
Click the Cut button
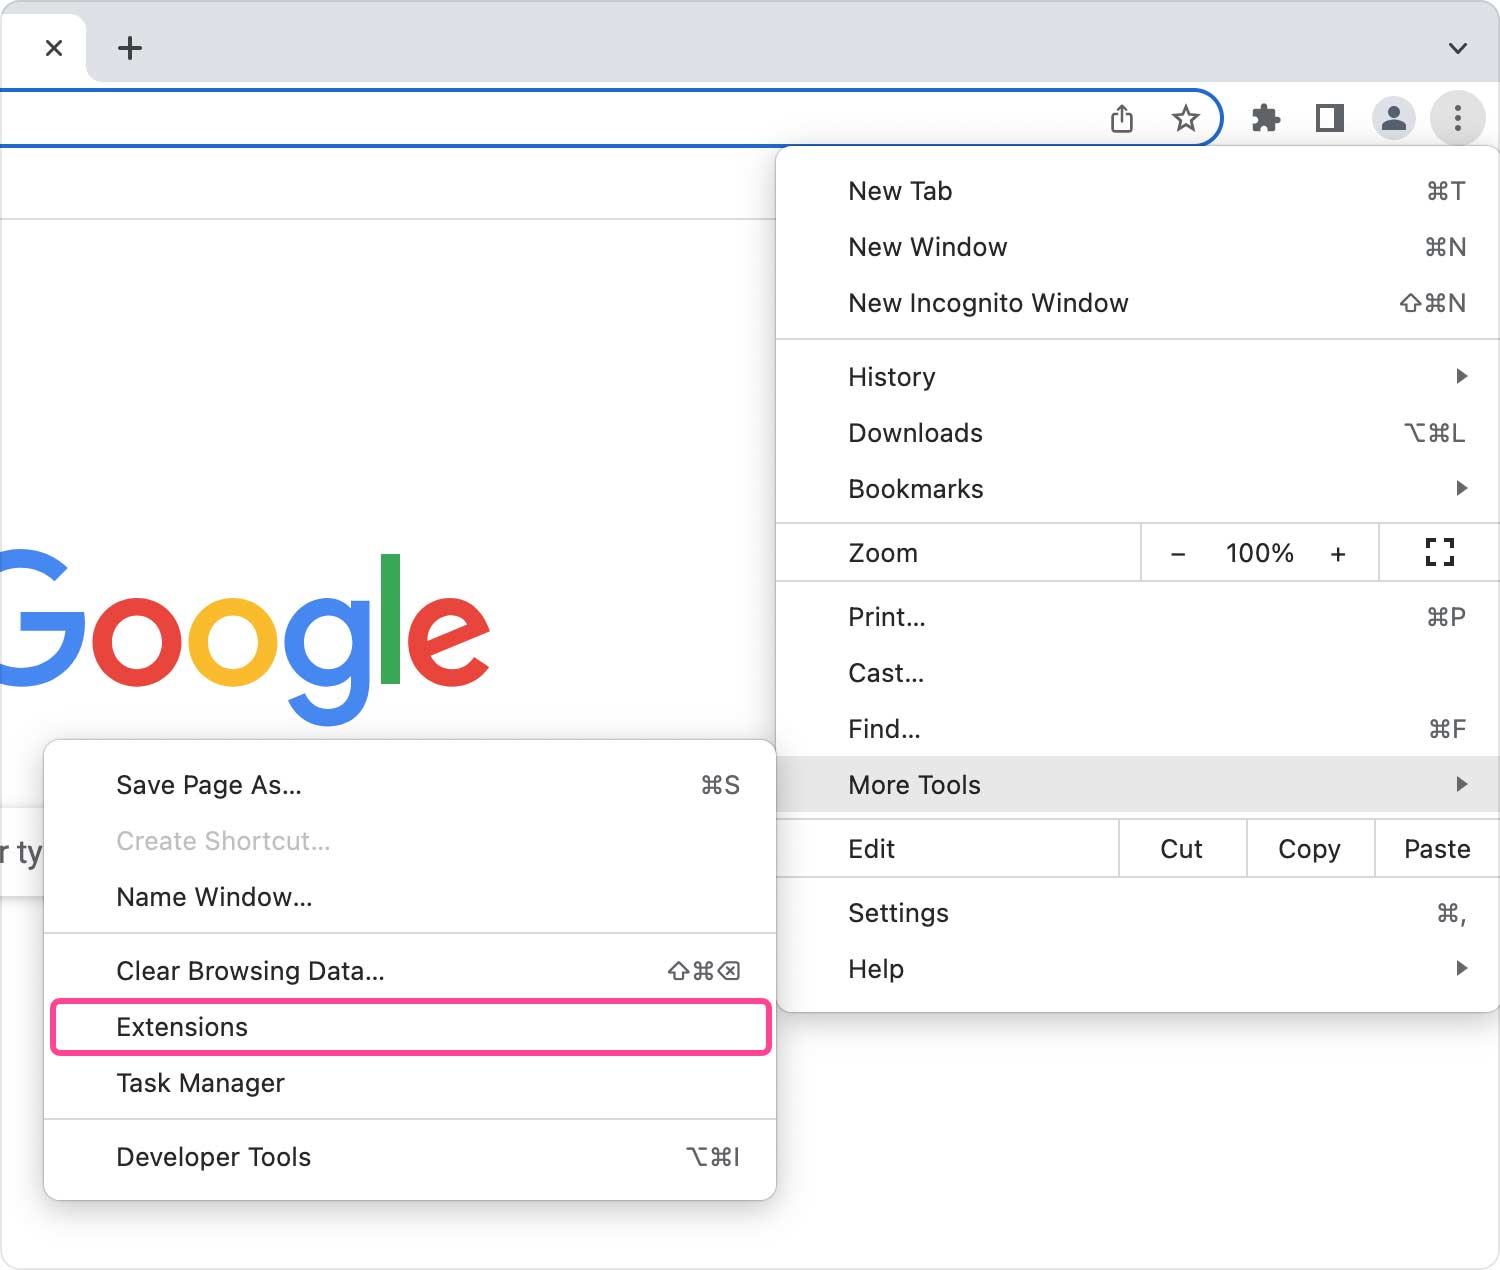point(1182,849)
